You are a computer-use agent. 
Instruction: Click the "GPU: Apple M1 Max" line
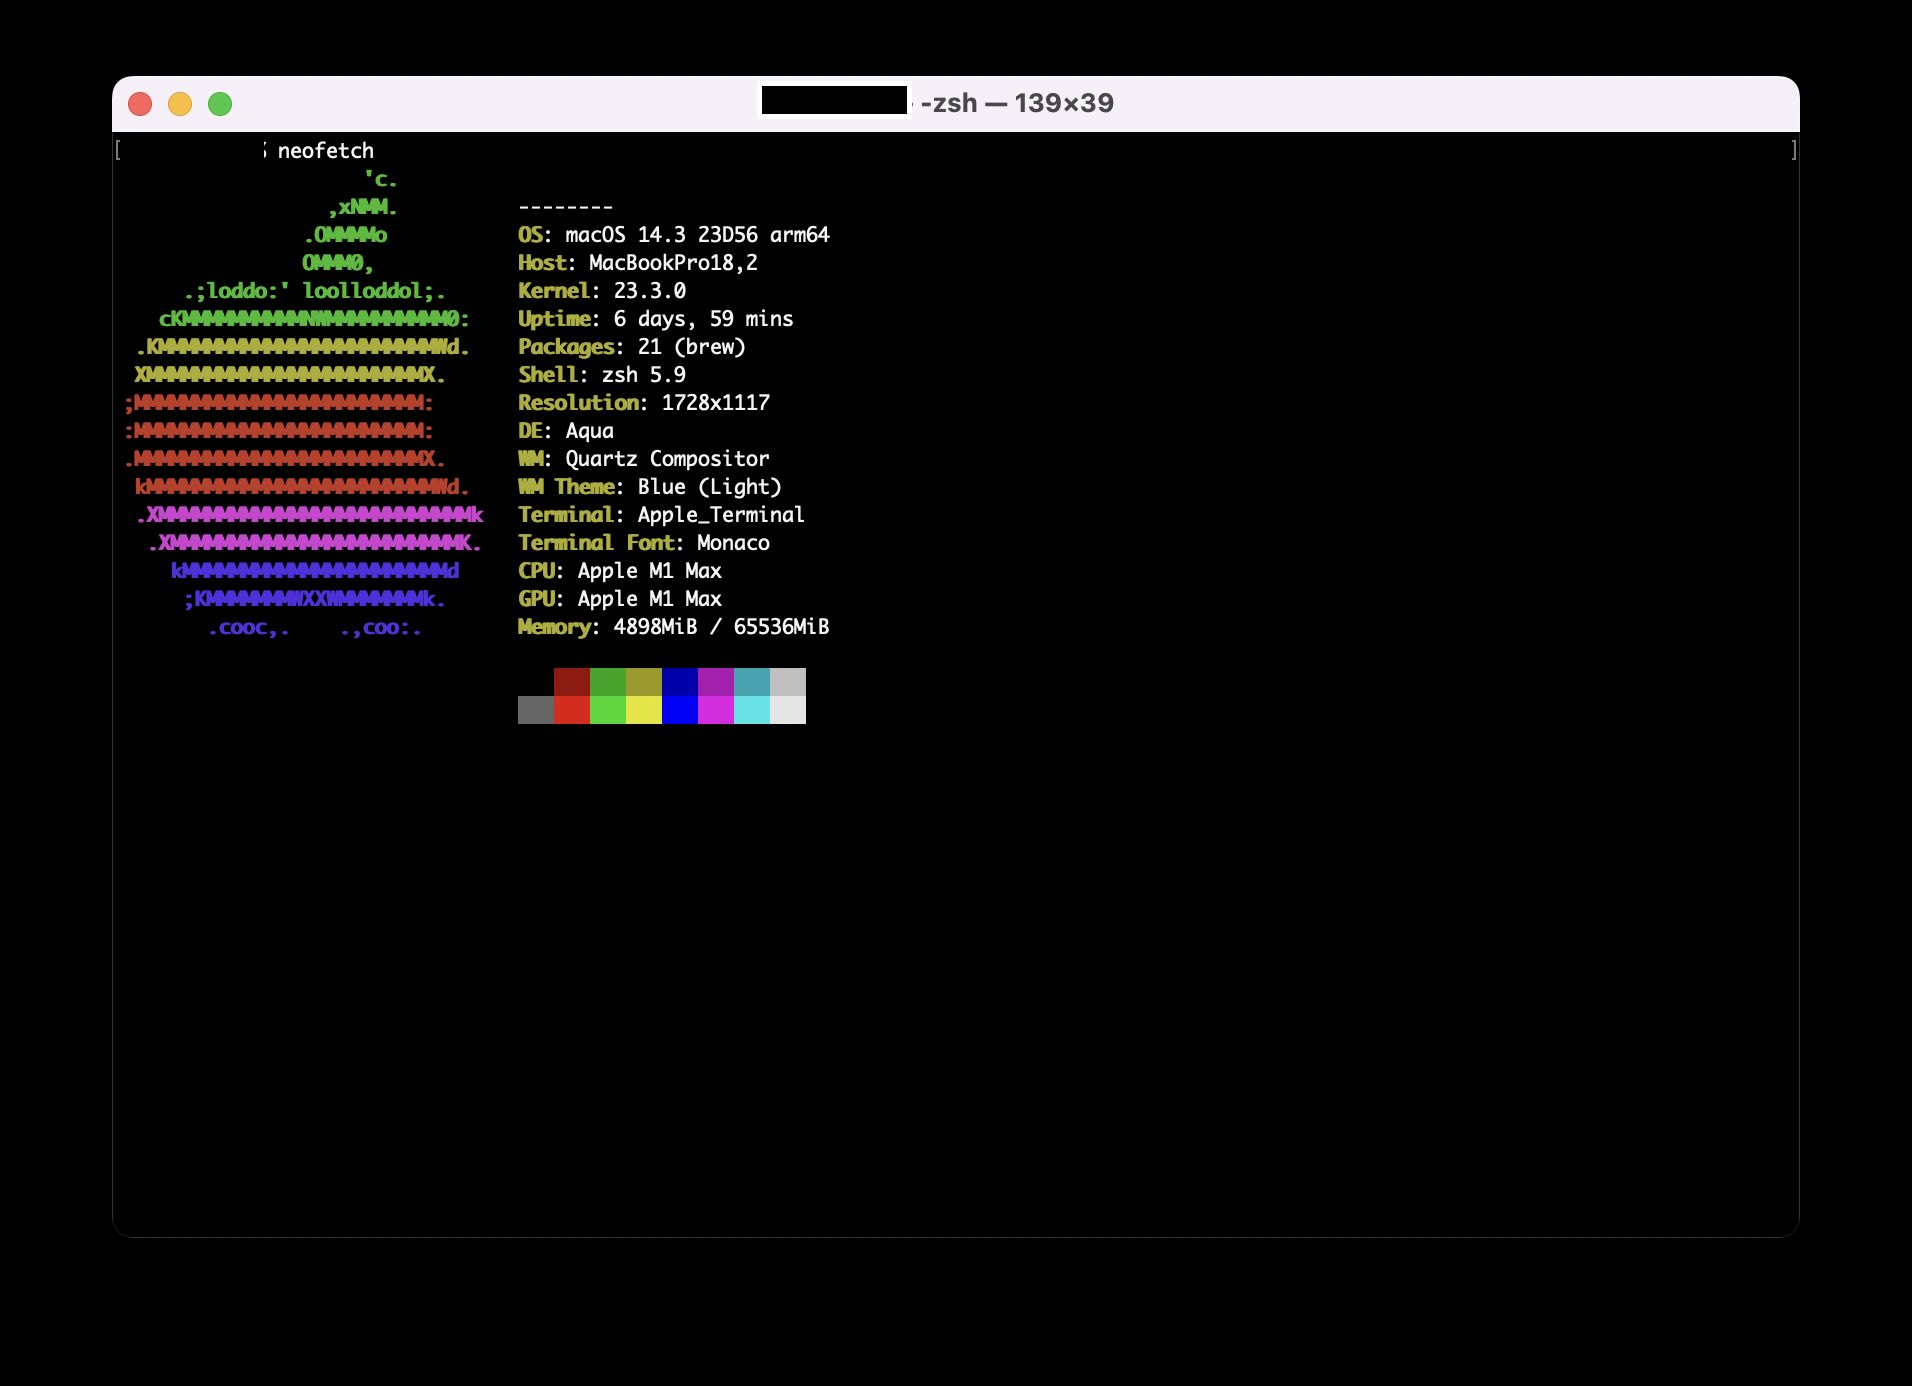(620, 599)
